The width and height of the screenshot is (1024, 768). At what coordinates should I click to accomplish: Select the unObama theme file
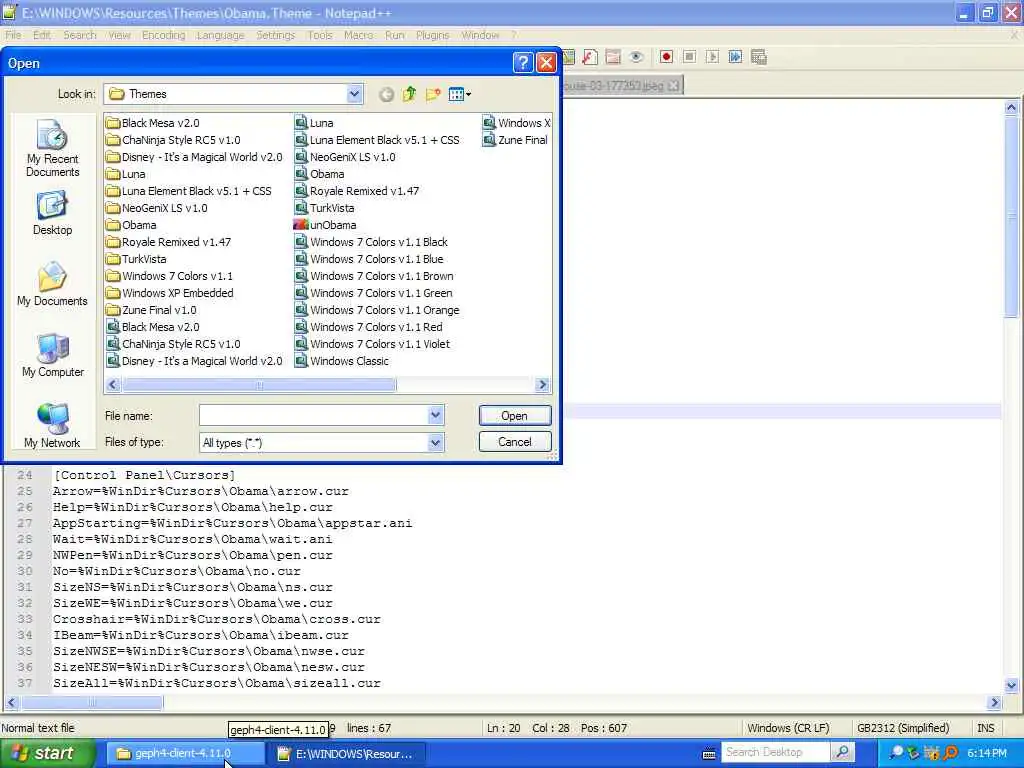(x=325, y=225)
